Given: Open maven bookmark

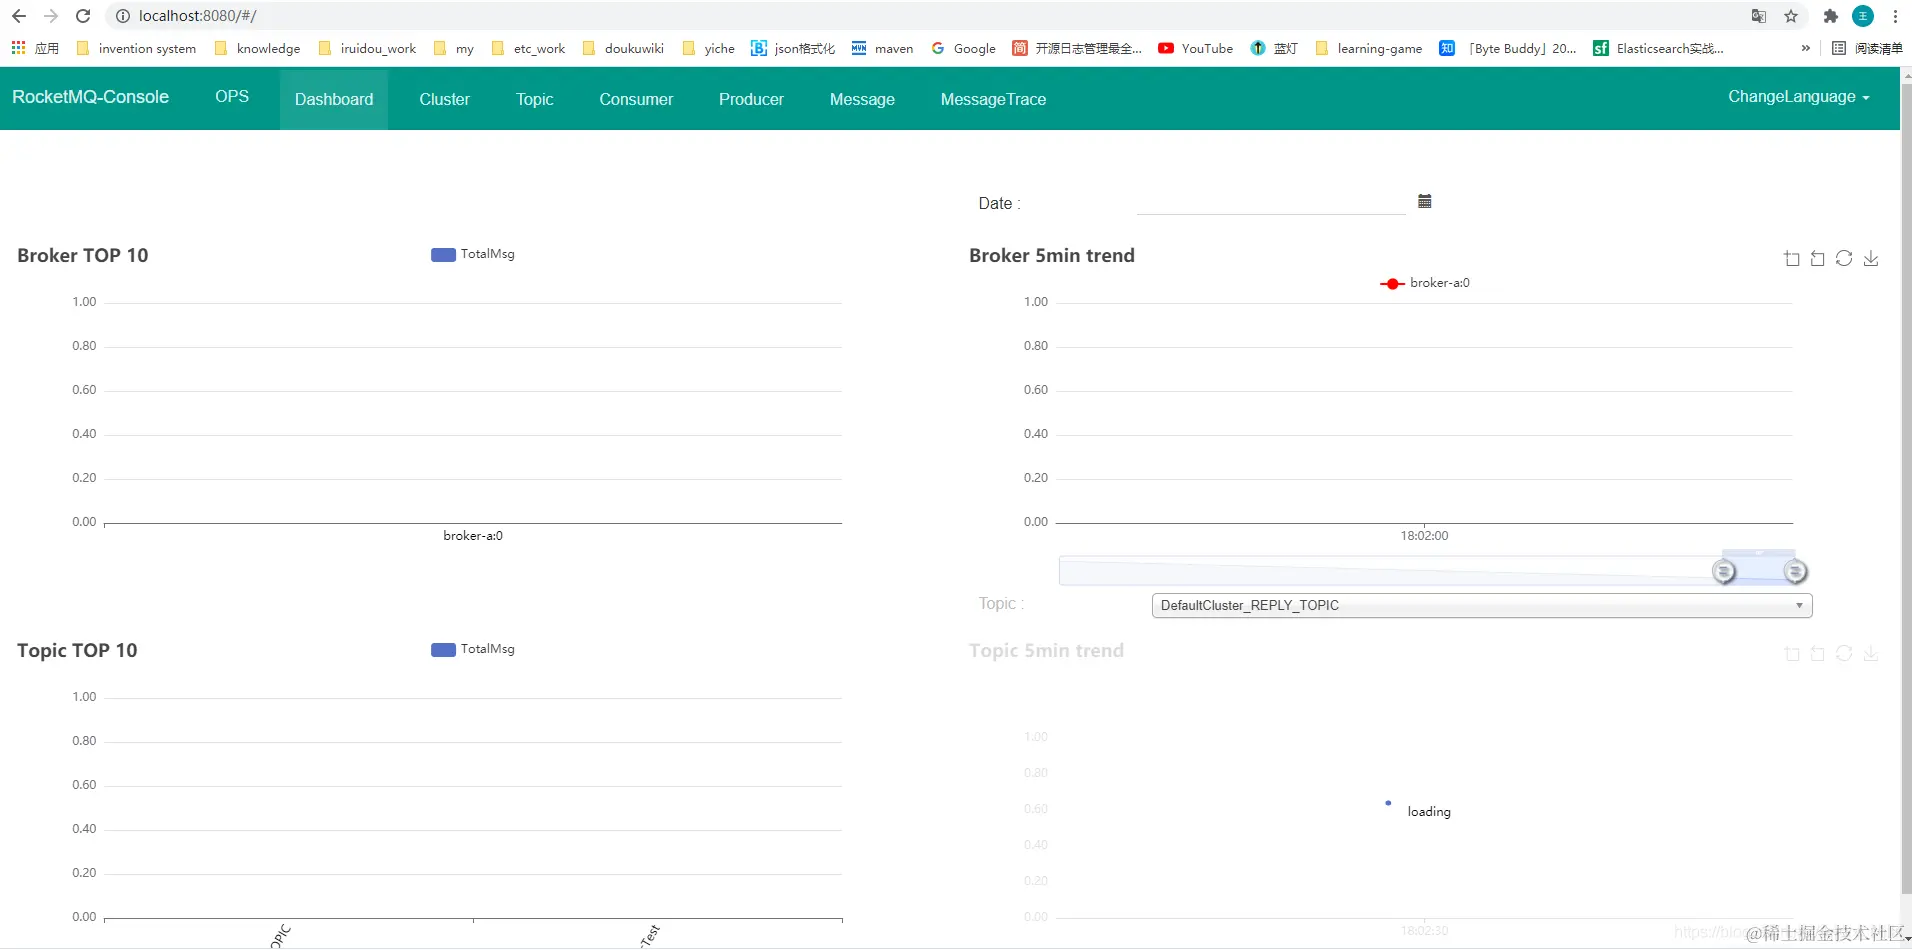Looking at the screenshot, I should 882,48.
